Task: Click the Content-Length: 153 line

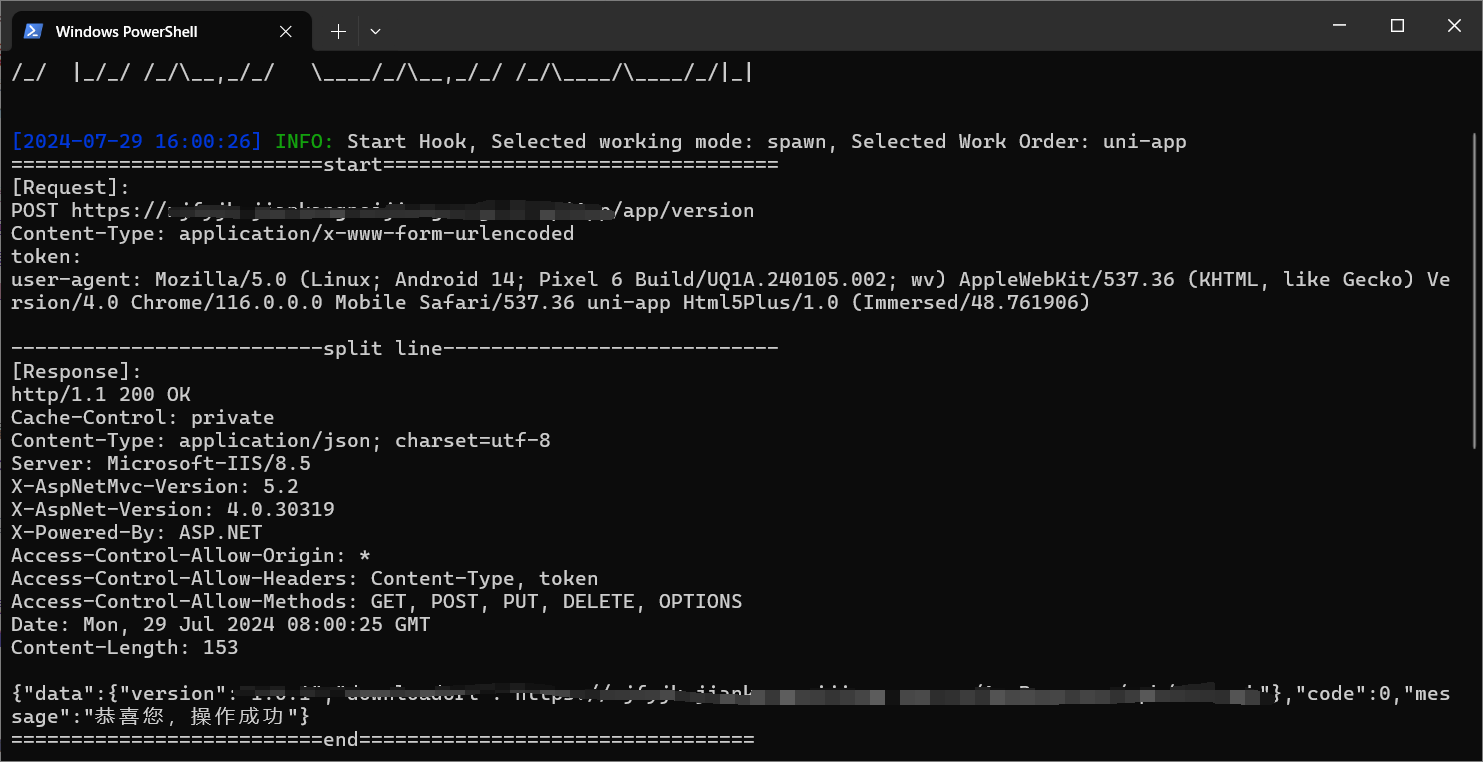Action: tap(125, 647)
